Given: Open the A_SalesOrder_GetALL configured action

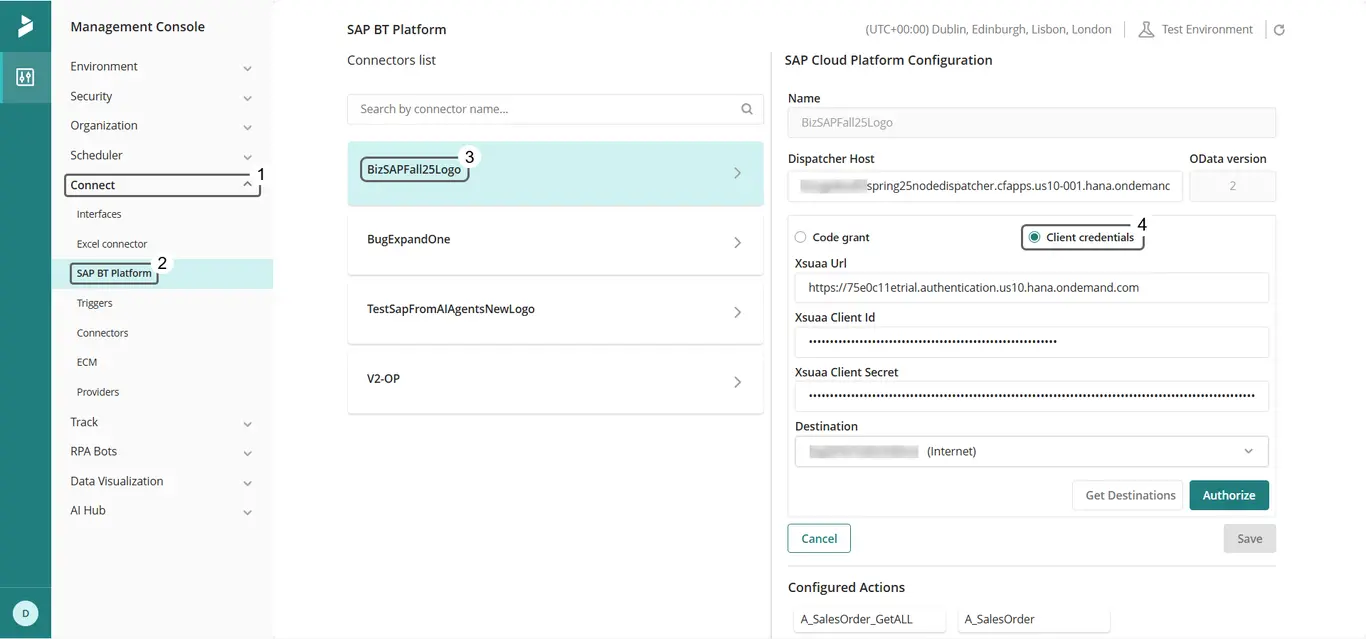Looking at the screenshot, I should point(867,620).
